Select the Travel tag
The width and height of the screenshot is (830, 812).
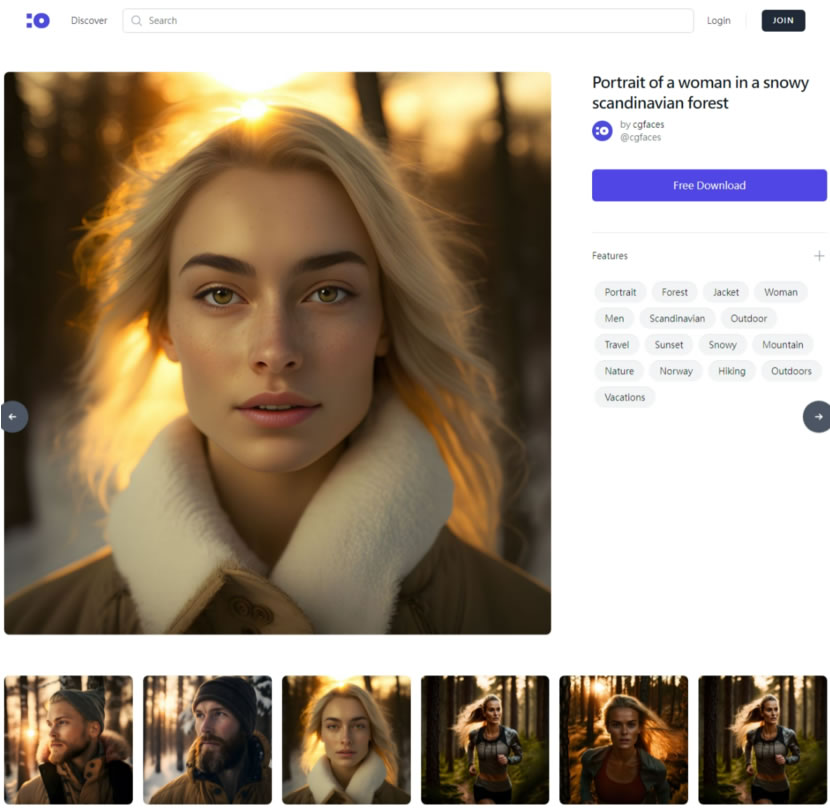click(x=617, y=345)
